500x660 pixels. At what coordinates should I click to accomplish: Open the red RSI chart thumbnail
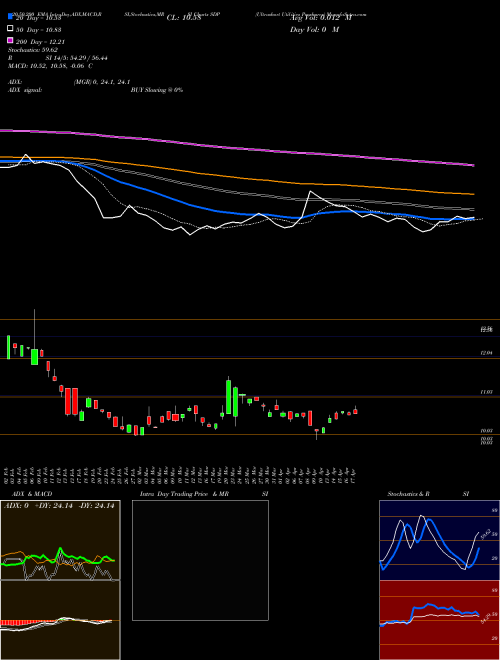point(439,620)
